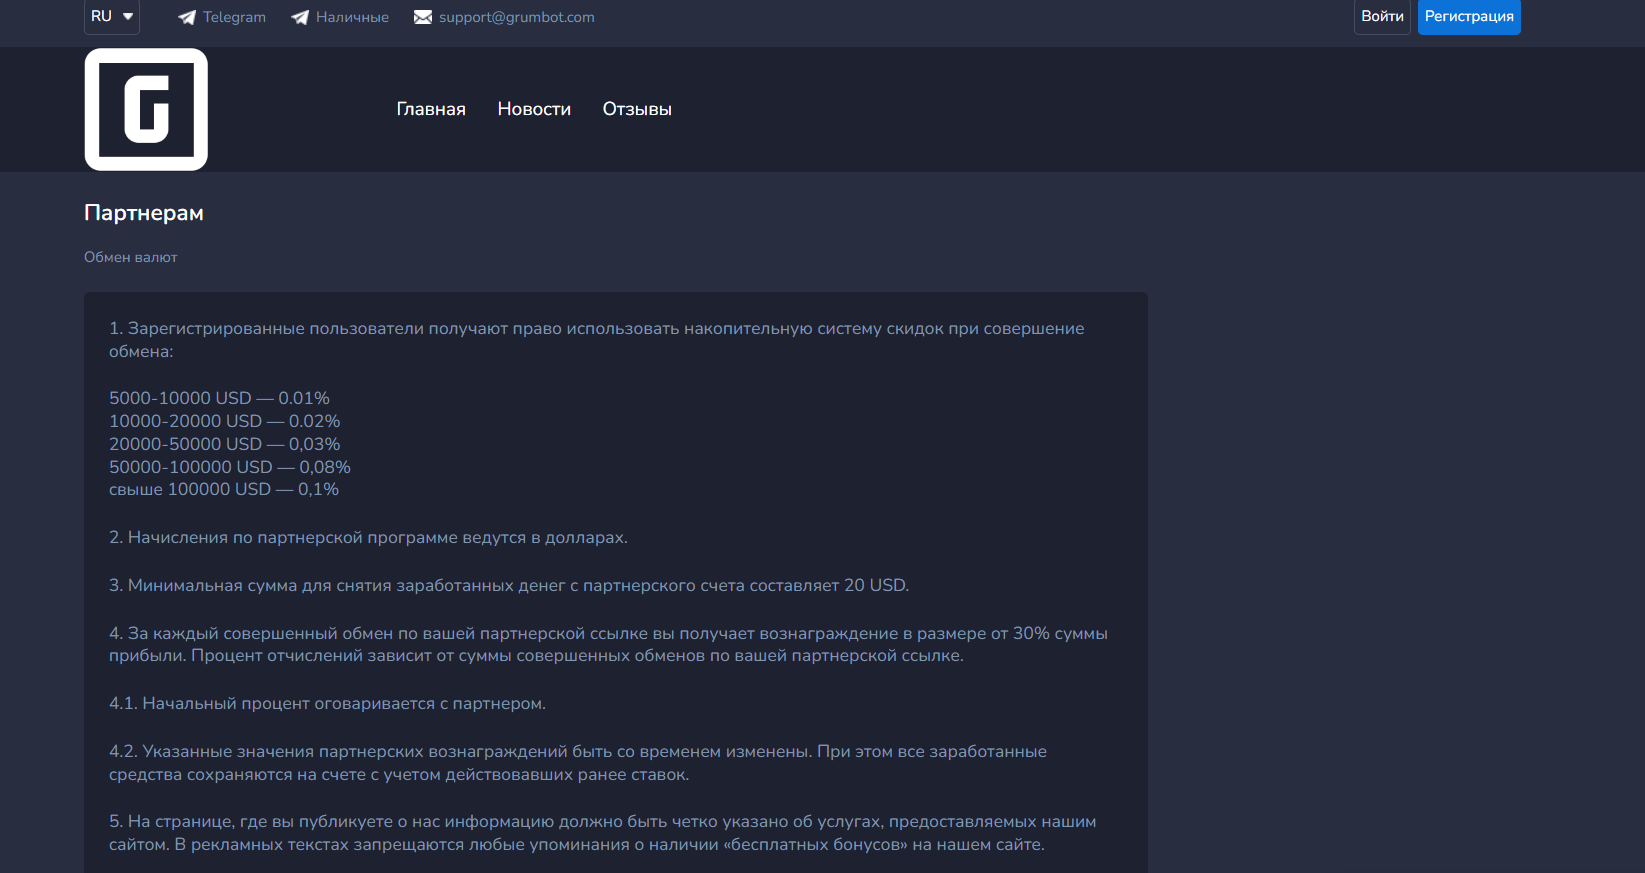Open the Telegram link
The width and height of the screenshot is (1645, 873).
pos(234,17)
